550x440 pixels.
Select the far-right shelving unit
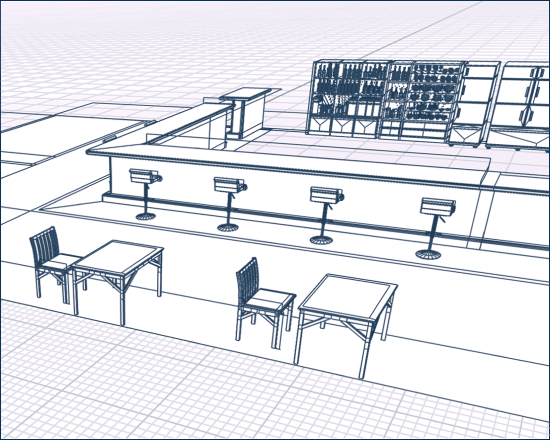coord(519,106)
